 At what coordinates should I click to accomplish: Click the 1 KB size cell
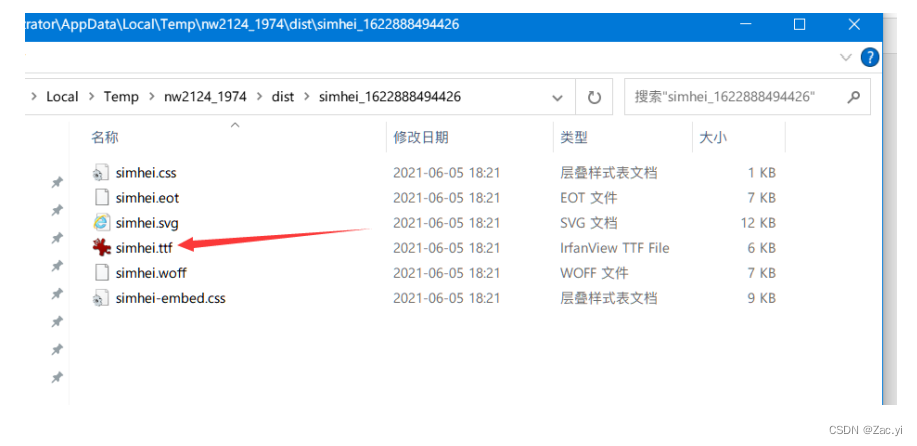point(763,173)
